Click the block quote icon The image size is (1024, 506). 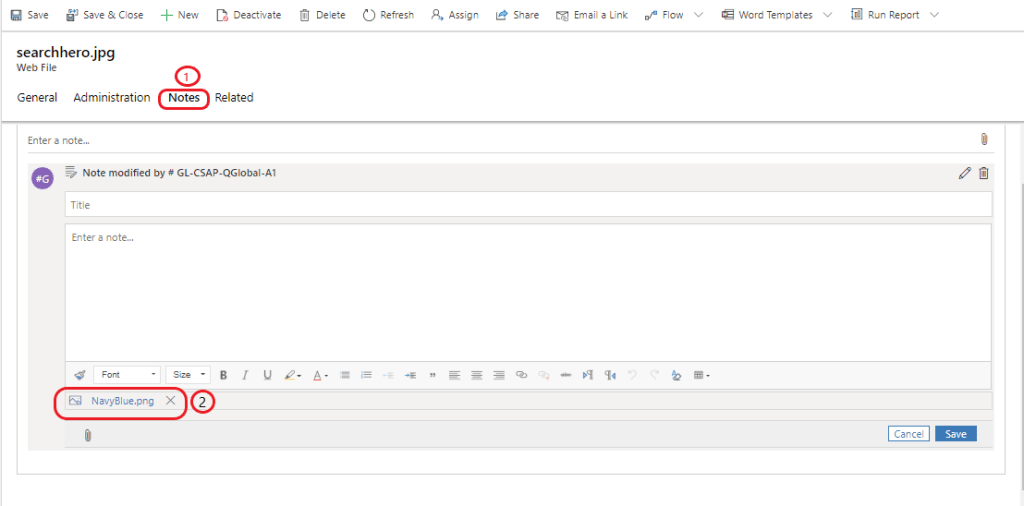[x=432, y=375]
